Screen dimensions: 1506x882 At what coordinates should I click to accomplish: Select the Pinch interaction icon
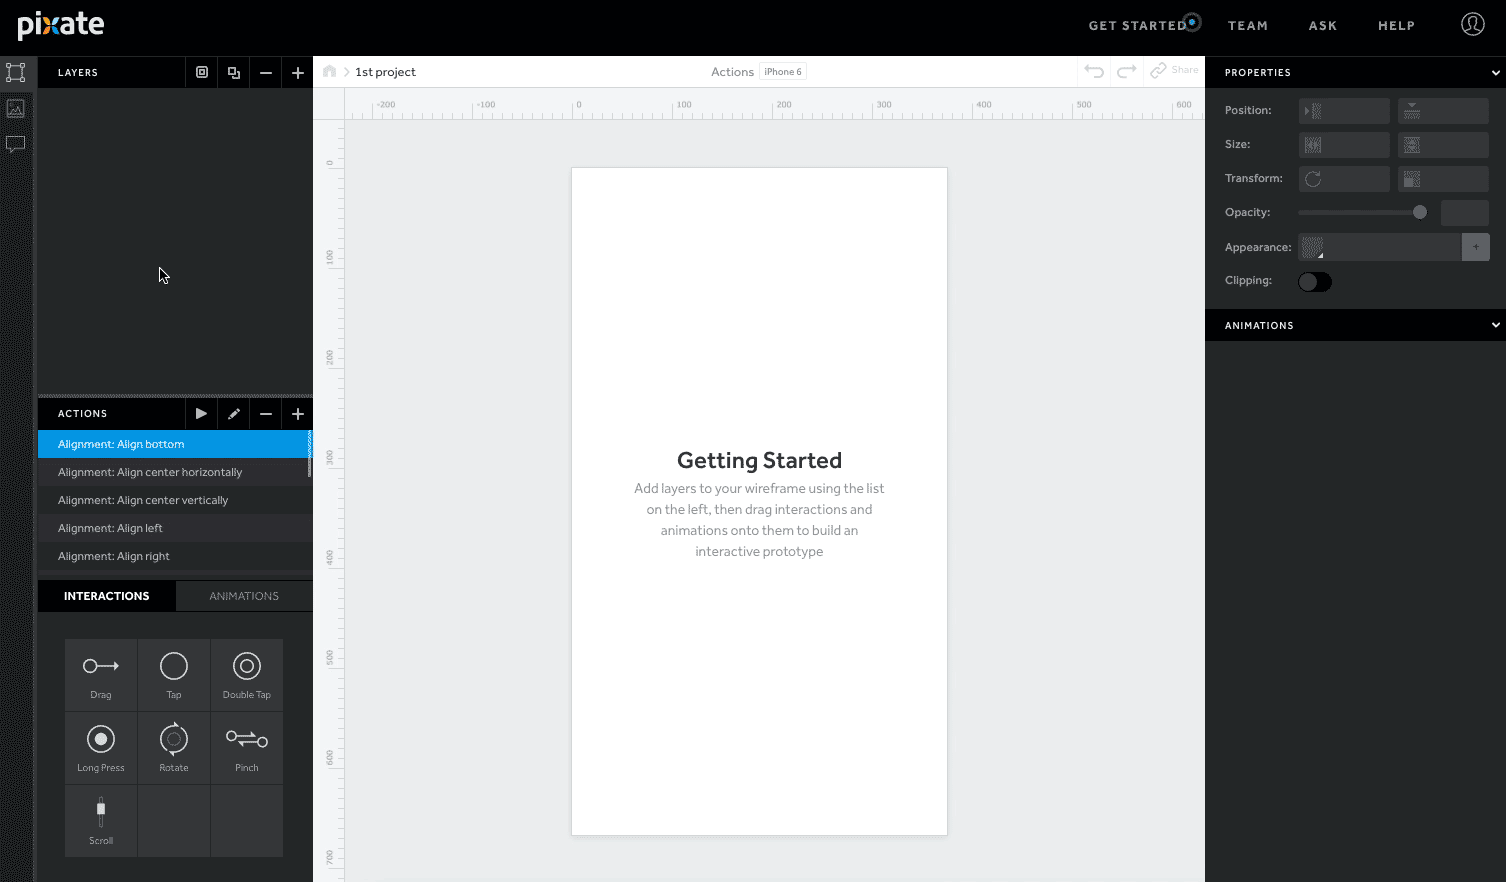click(x=247, y=748)
